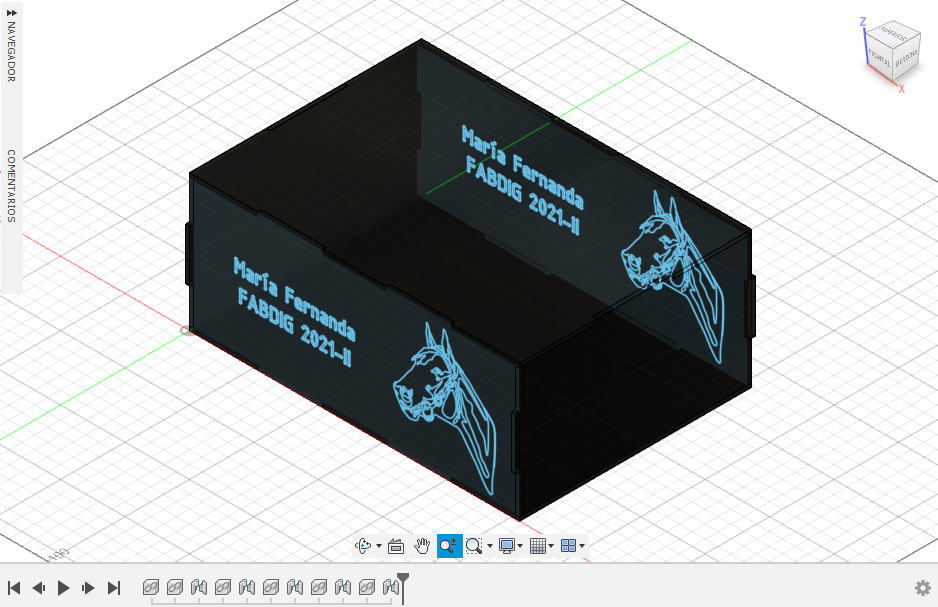This screenshot has width=938, height=607.
Task: Activate the Look At tool
Action: 395,545
